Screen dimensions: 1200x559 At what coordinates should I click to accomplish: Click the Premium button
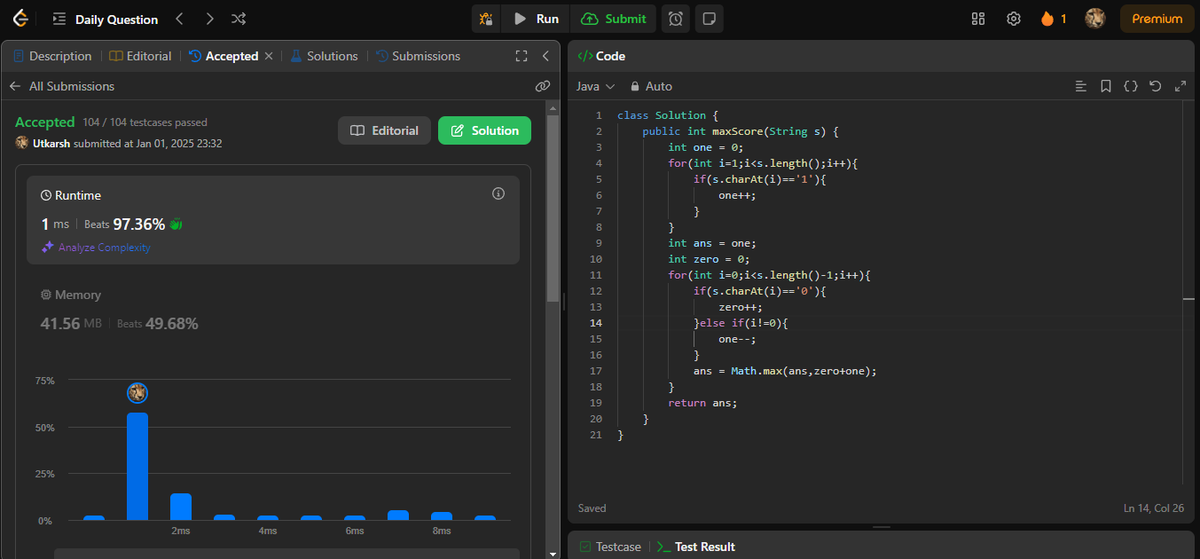point(1157,19)
